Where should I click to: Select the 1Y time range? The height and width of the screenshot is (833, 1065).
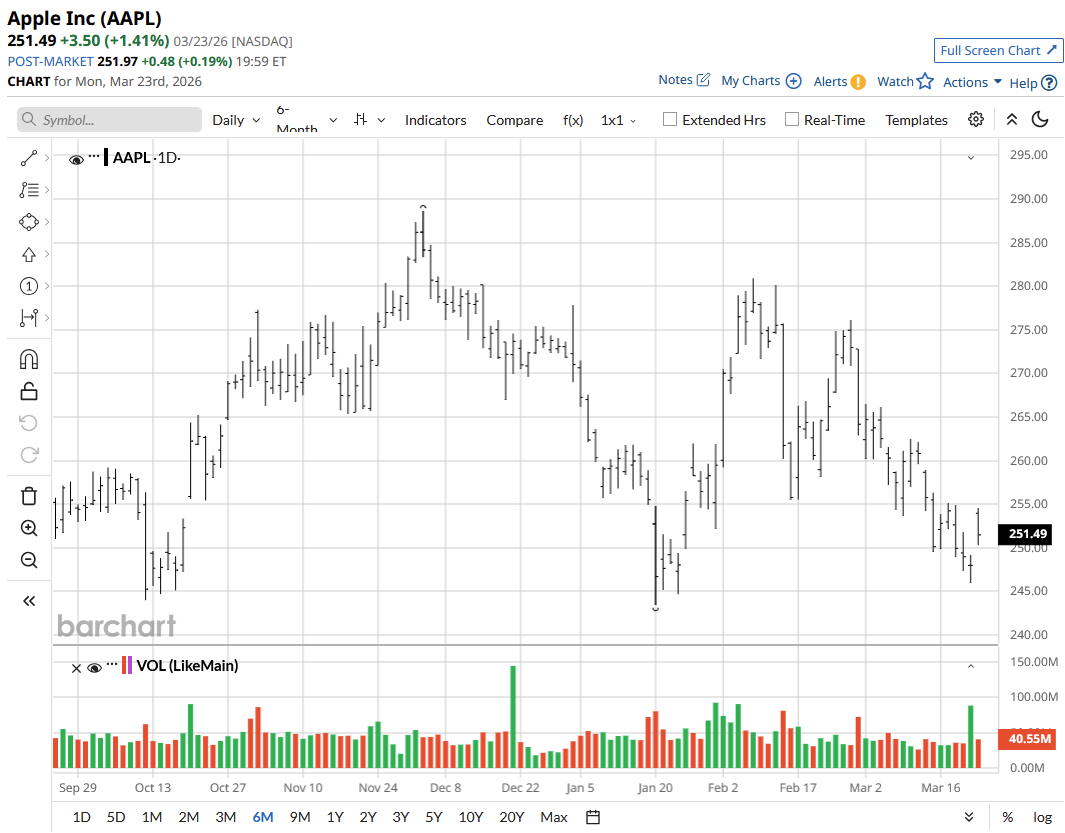coord(335,817)
